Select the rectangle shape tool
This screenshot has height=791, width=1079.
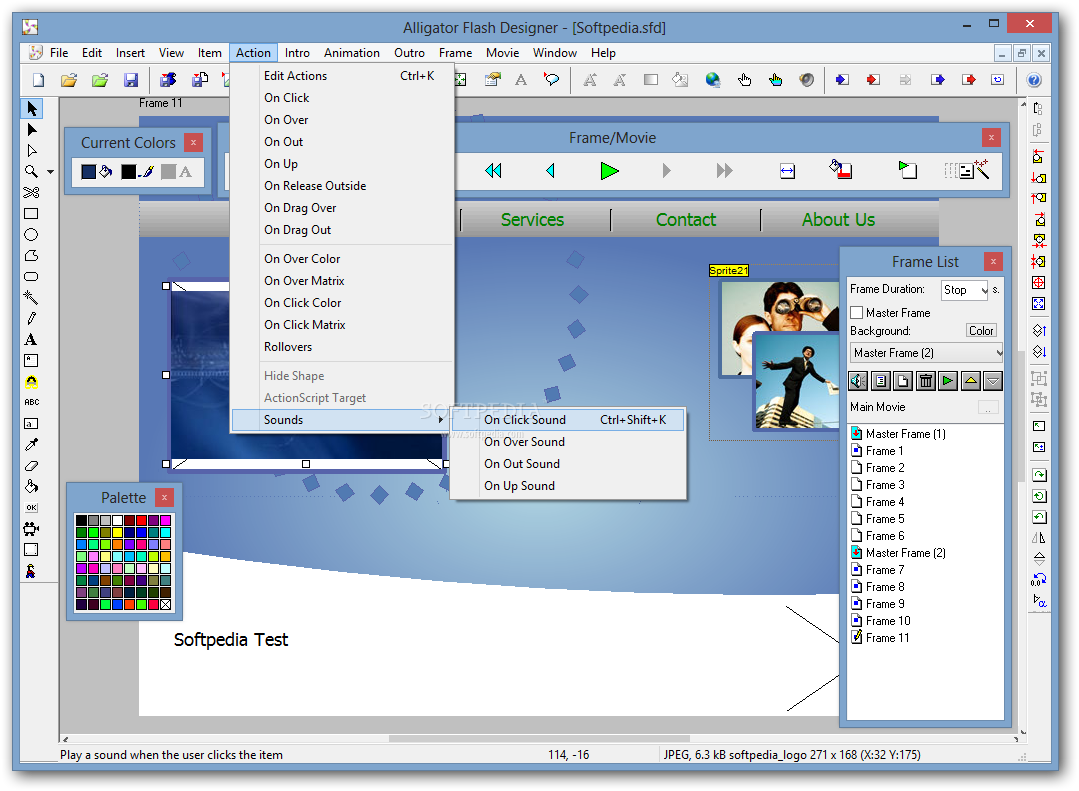click(31, 213)
